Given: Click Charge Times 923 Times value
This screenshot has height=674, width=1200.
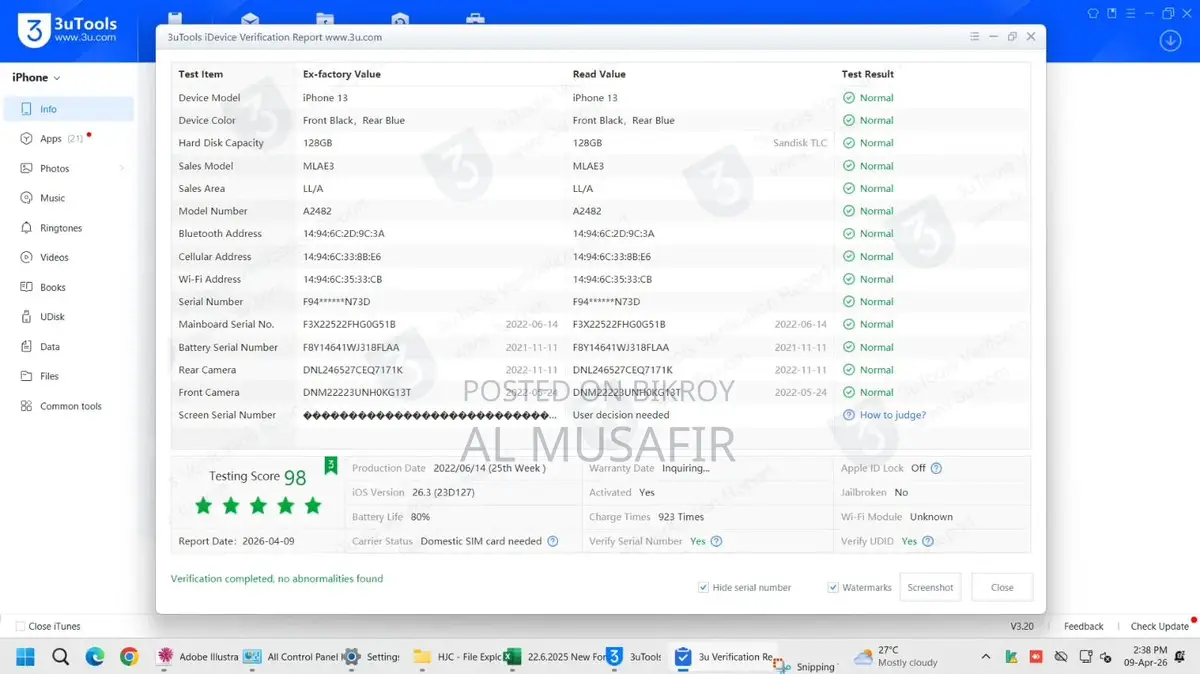Looking at the screenshot, I should tap(680, 517).
